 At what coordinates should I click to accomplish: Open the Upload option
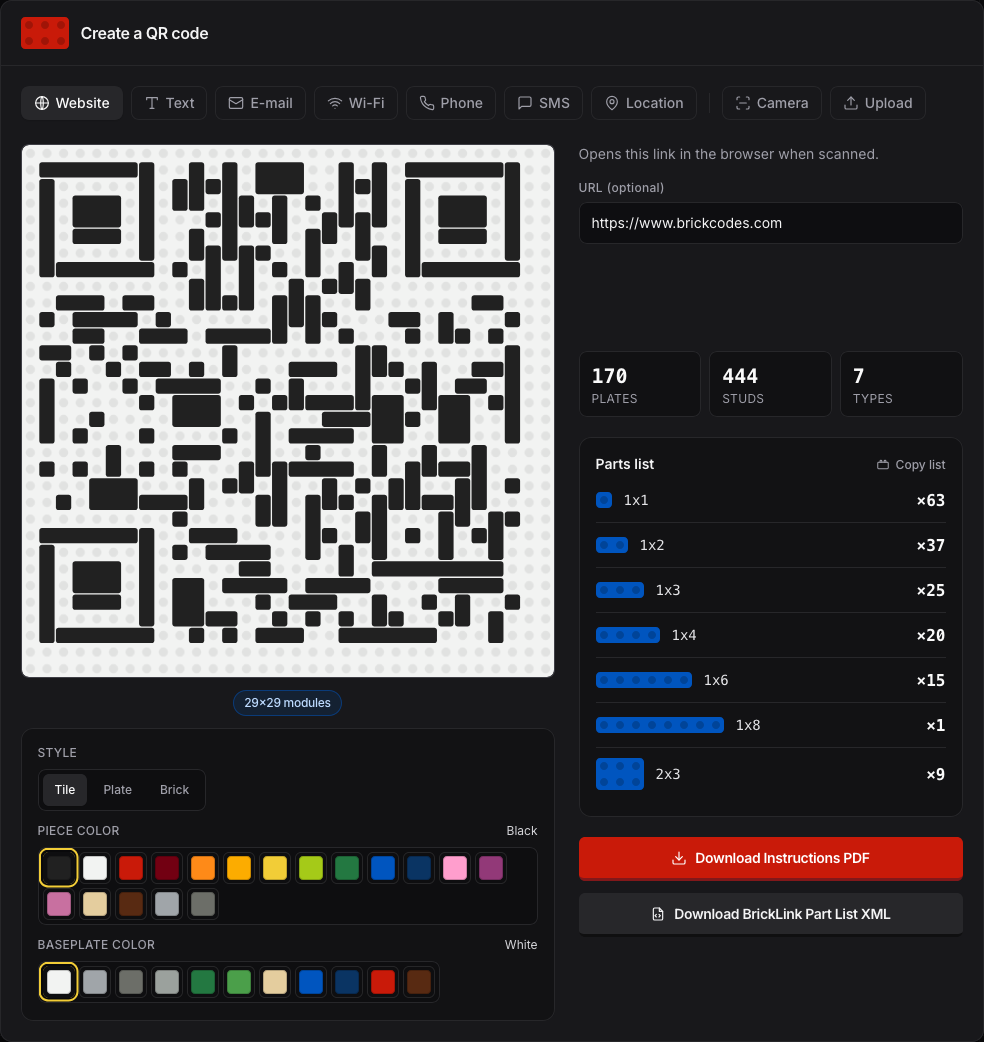click(878, 103)
